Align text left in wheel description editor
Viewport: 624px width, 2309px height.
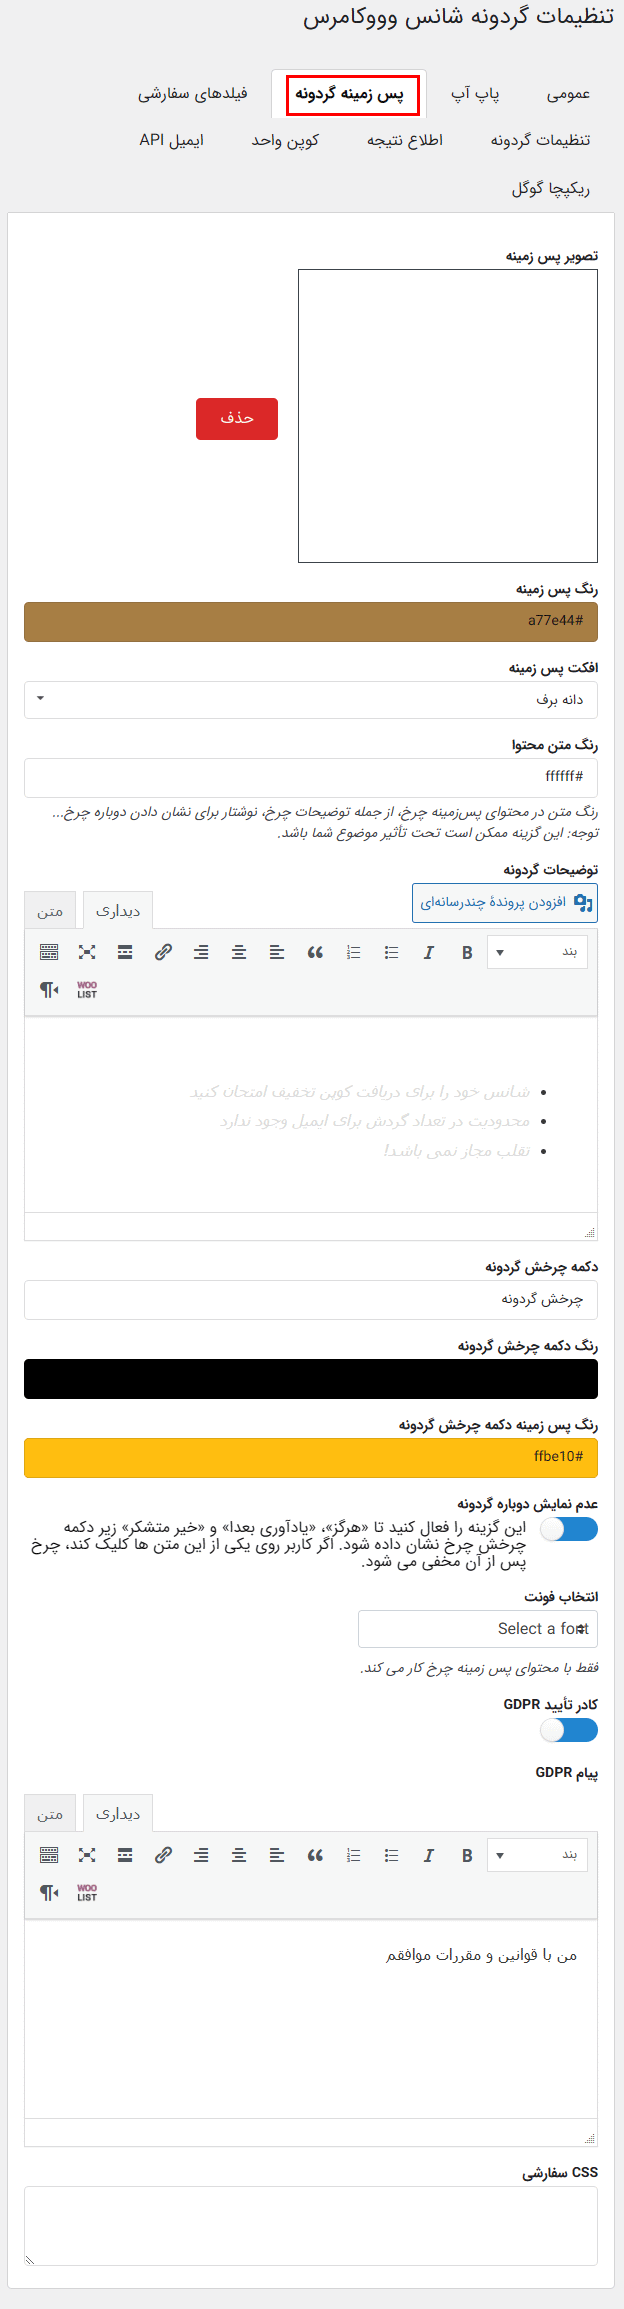[x=277, y=952]
